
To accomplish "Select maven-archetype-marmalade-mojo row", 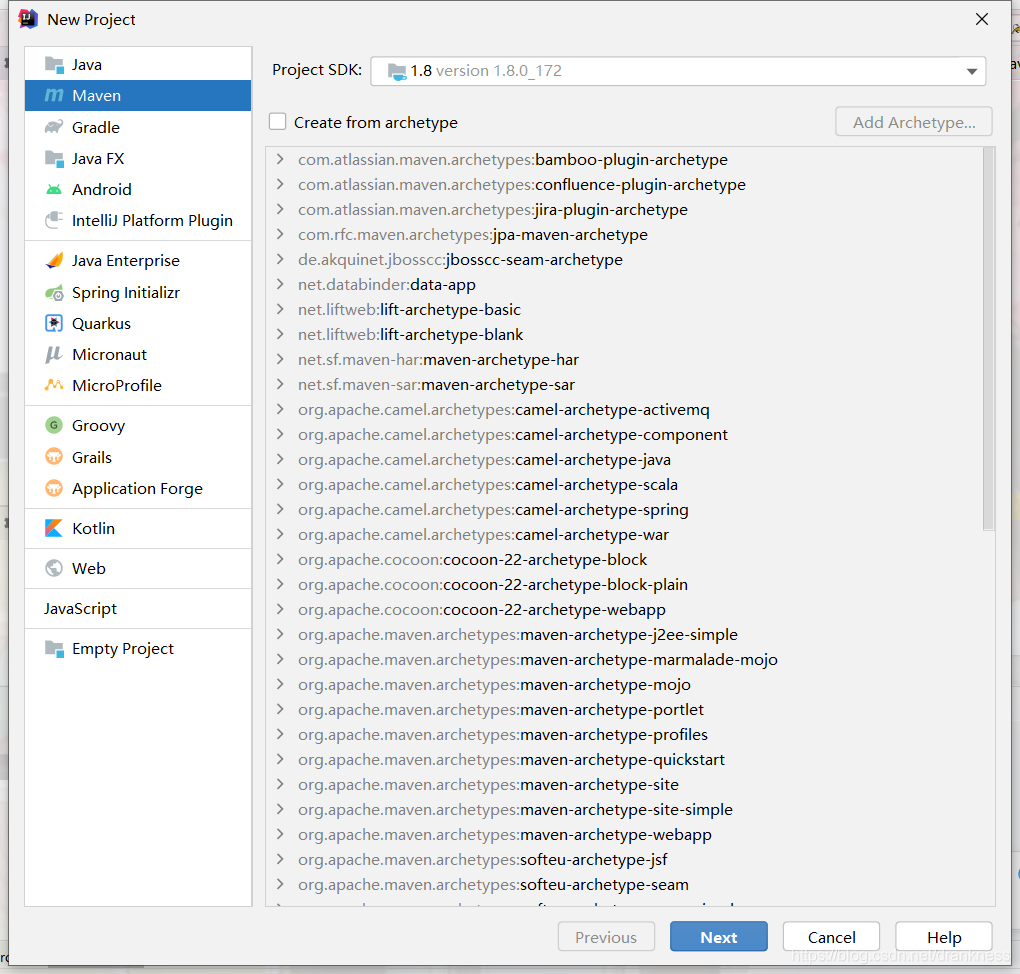I will click(x=624, y=659).
